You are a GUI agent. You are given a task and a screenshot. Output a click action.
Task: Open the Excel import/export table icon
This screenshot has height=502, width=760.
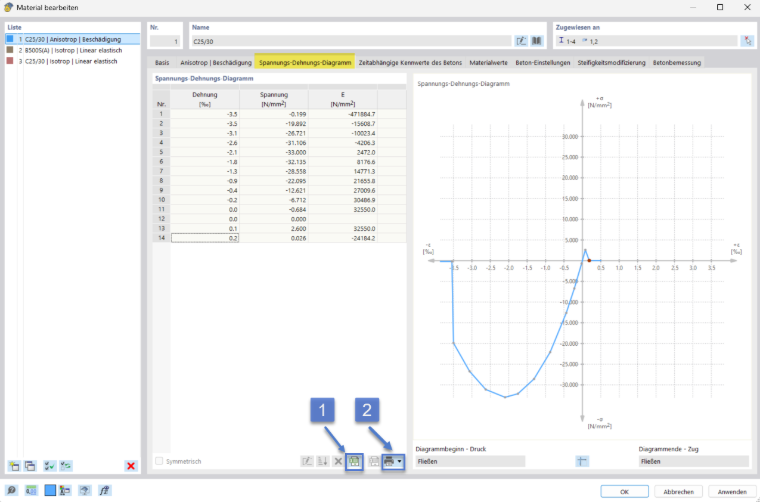[354, 461]
